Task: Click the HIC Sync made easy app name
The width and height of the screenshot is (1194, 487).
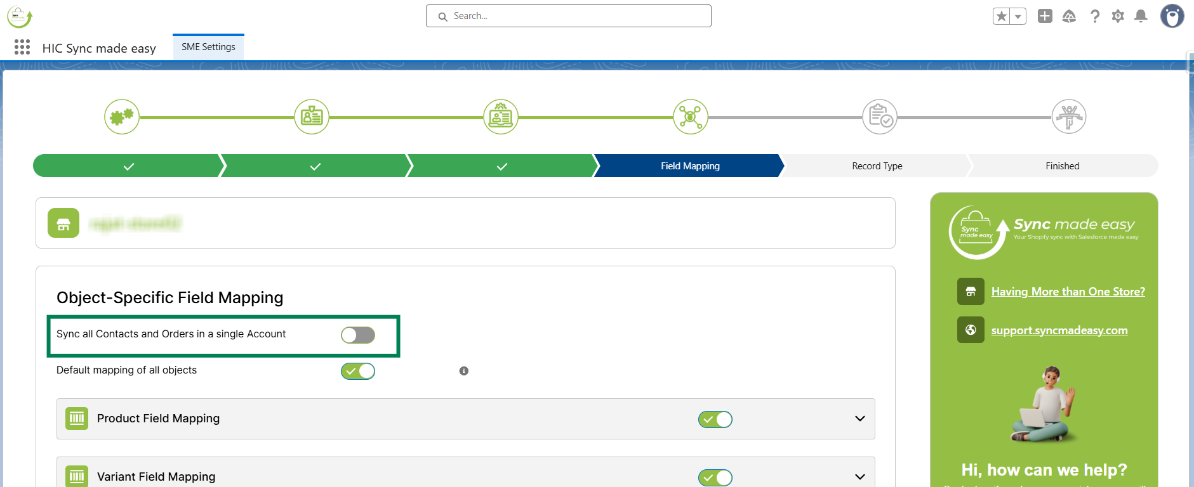Action: pyautogui.click(x=99, y=48)
